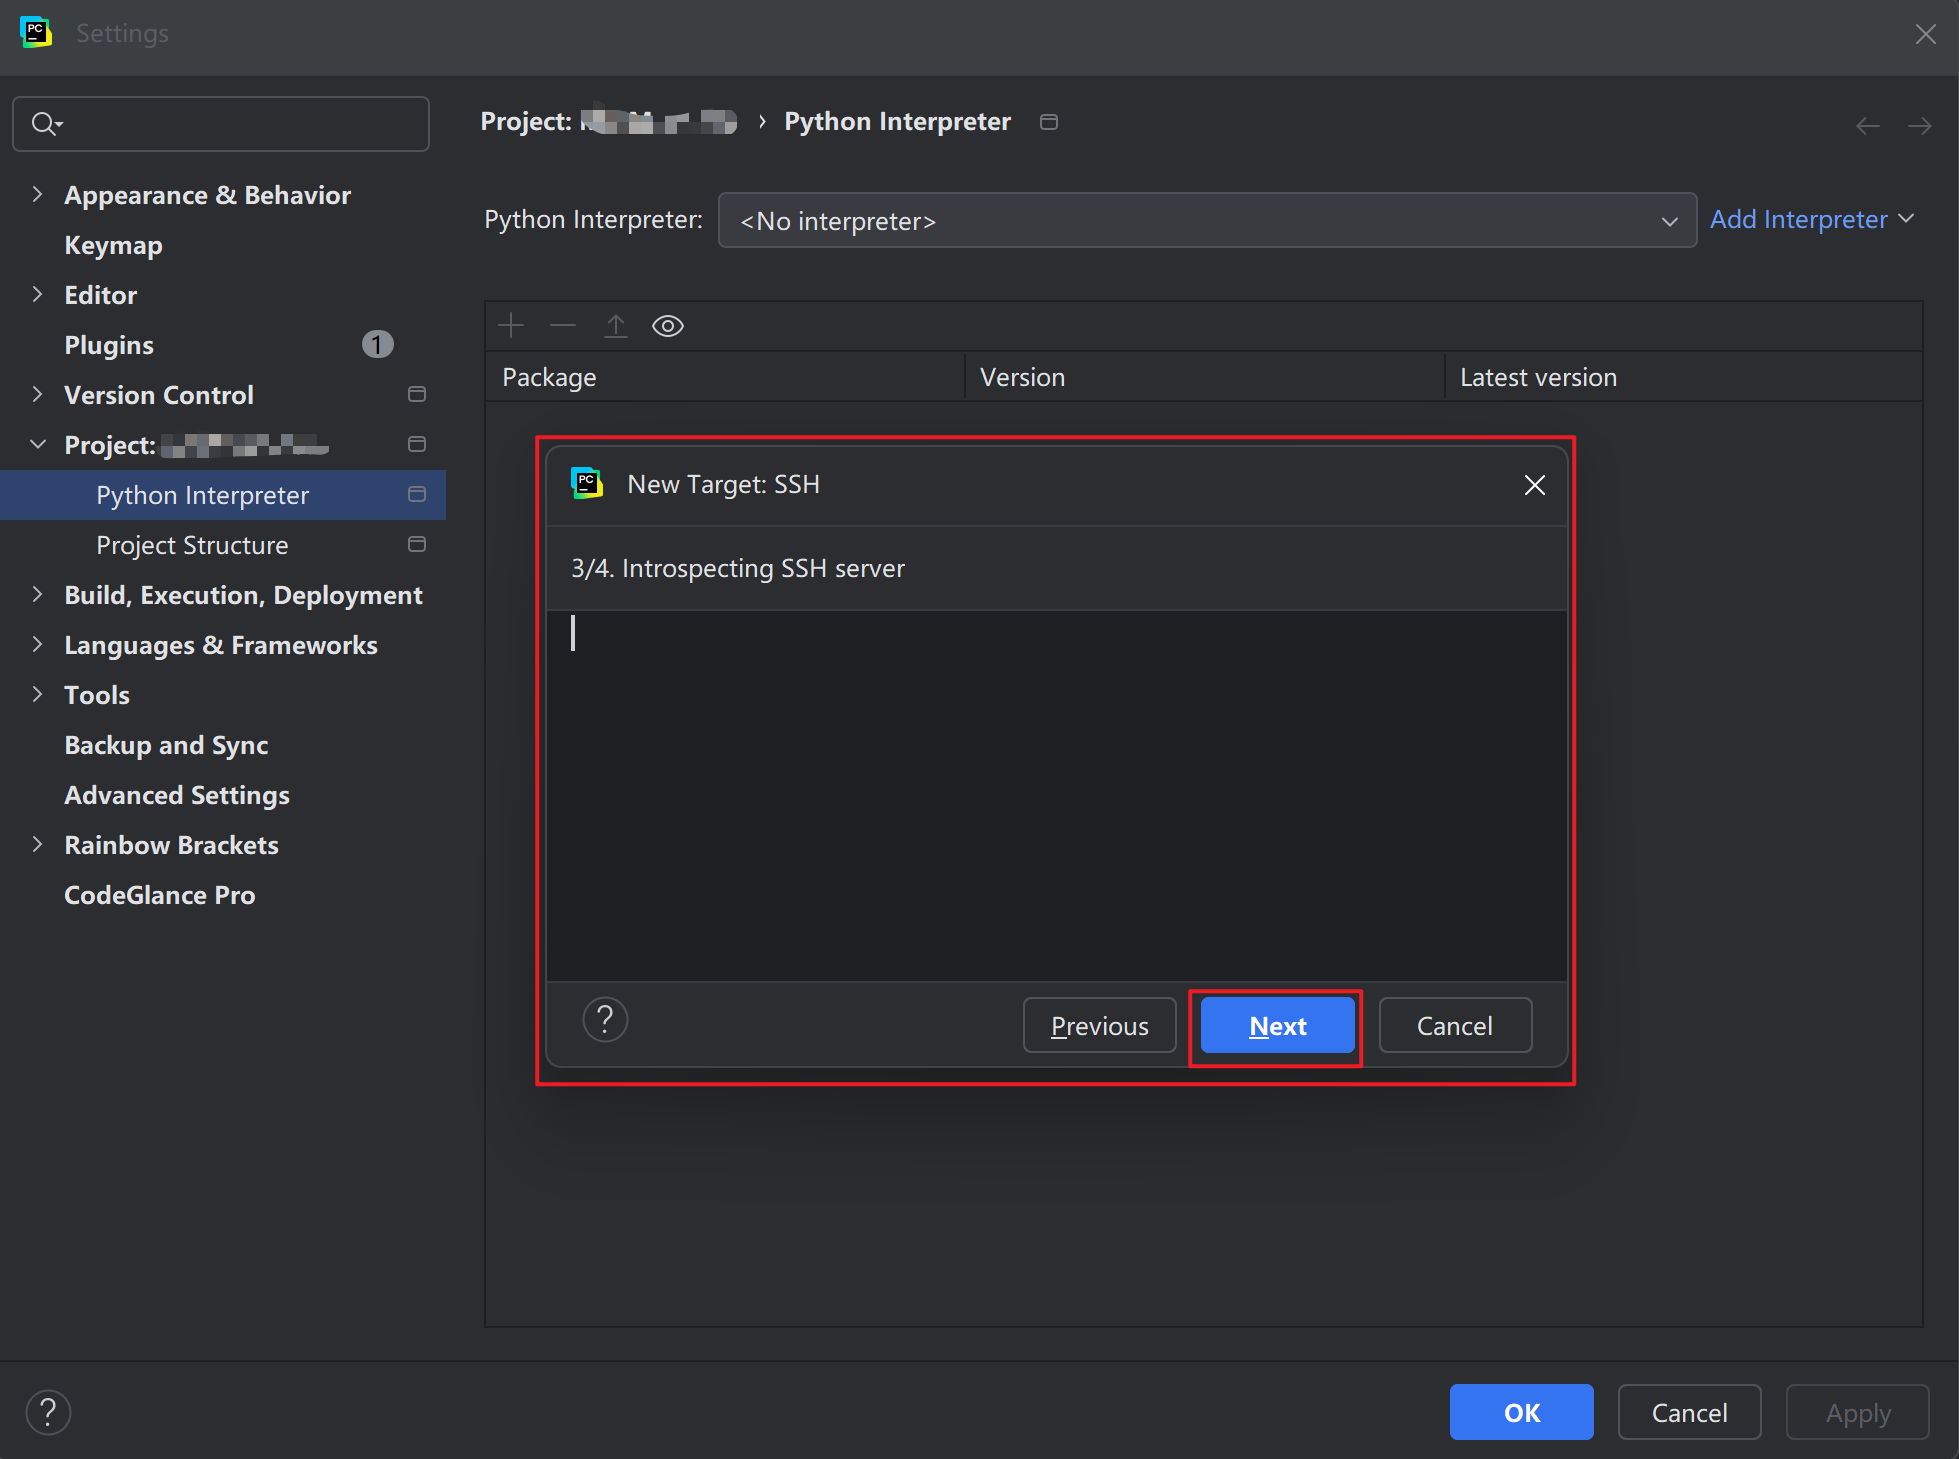Click the SSH introspection output console
1959x1459 pixels.
(x=1056, y=796)
